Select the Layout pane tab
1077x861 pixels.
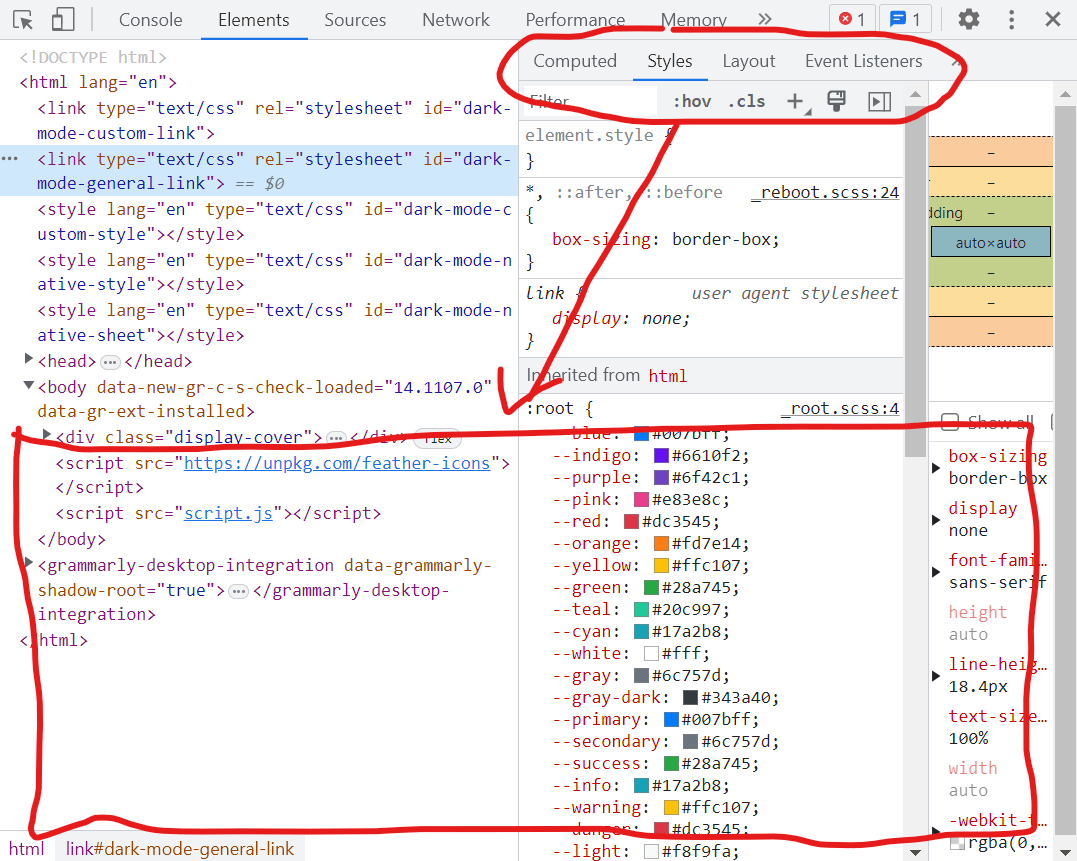(x=749, y=61)
